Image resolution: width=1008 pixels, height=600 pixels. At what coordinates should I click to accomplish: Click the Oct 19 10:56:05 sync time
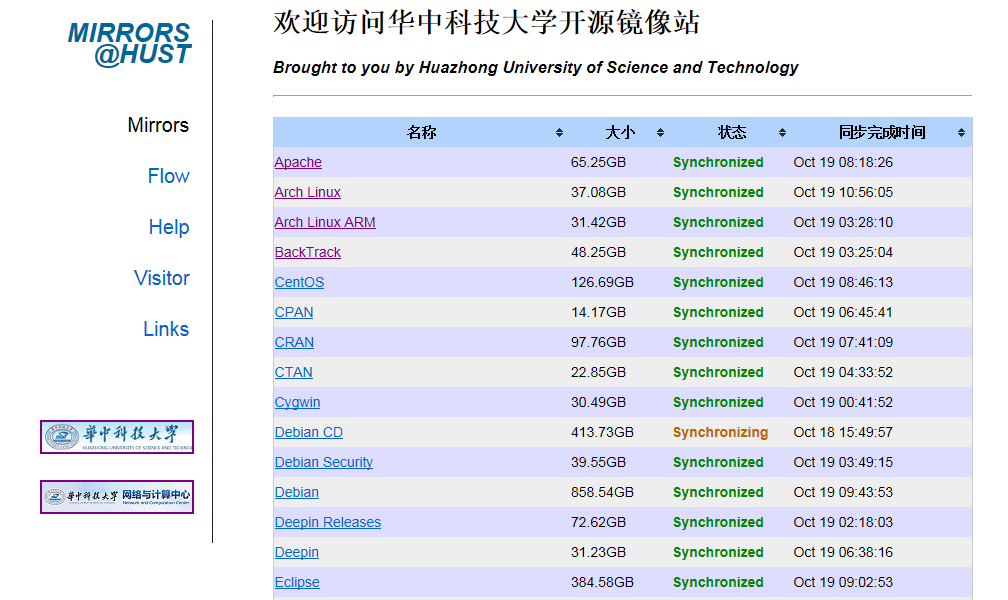[x=843, y=192]
